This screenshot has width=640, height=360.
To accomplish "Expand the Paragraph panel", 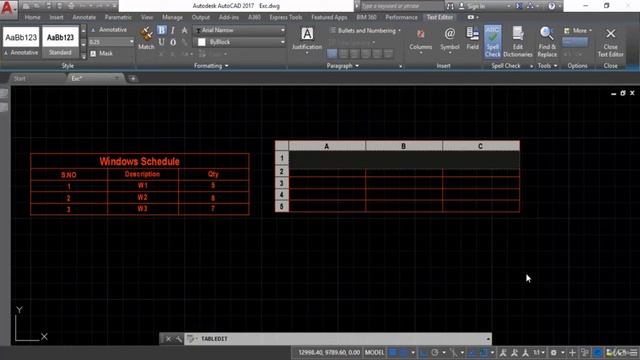I will pos(343,66).
